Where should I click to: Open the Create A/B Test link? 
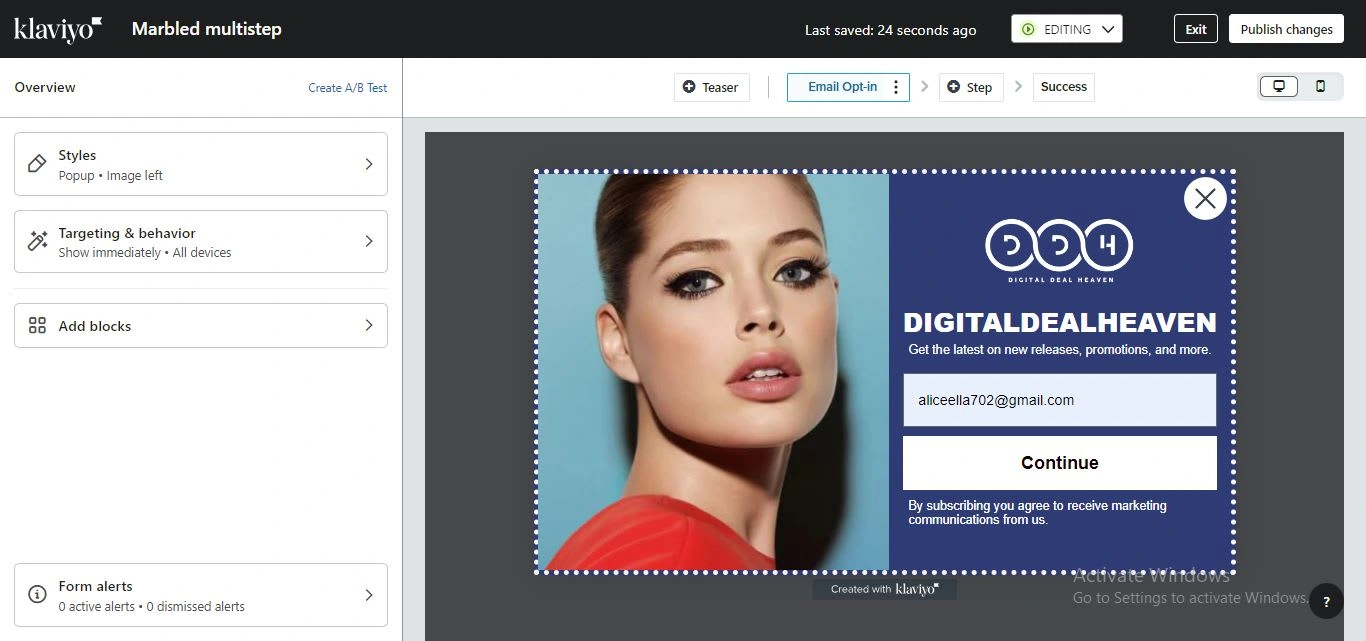[347, 88]
